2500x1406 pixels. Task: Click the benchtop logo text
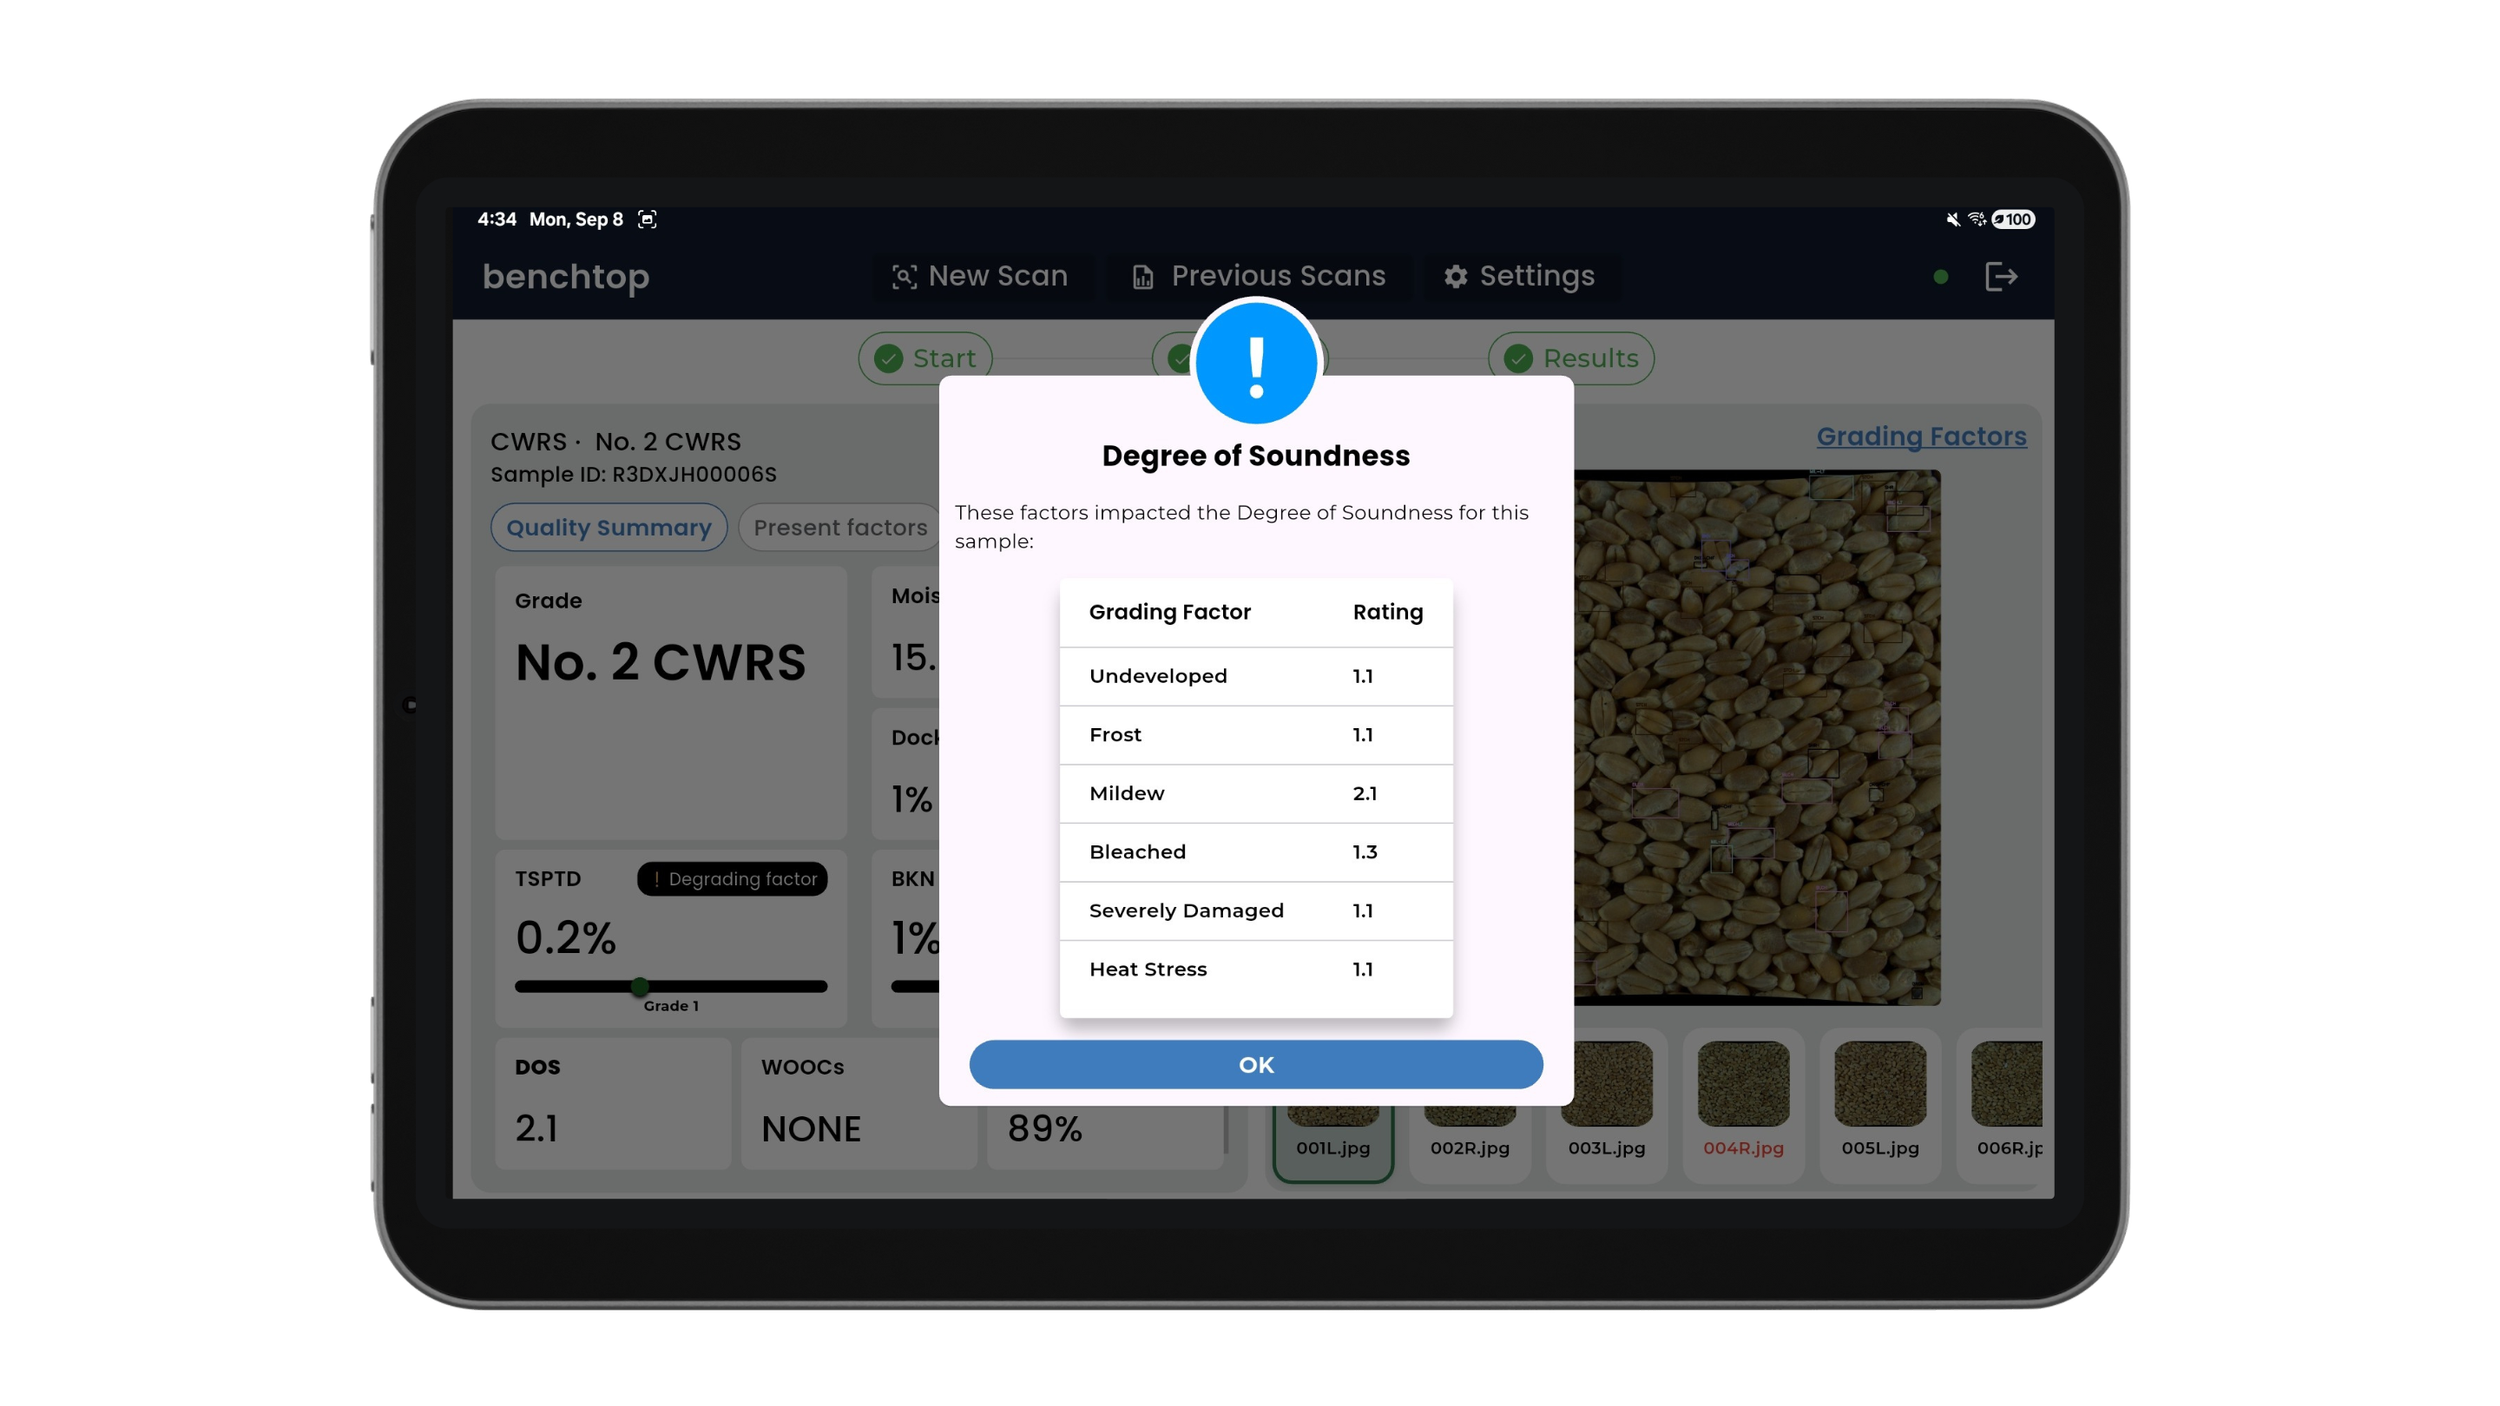566,277
